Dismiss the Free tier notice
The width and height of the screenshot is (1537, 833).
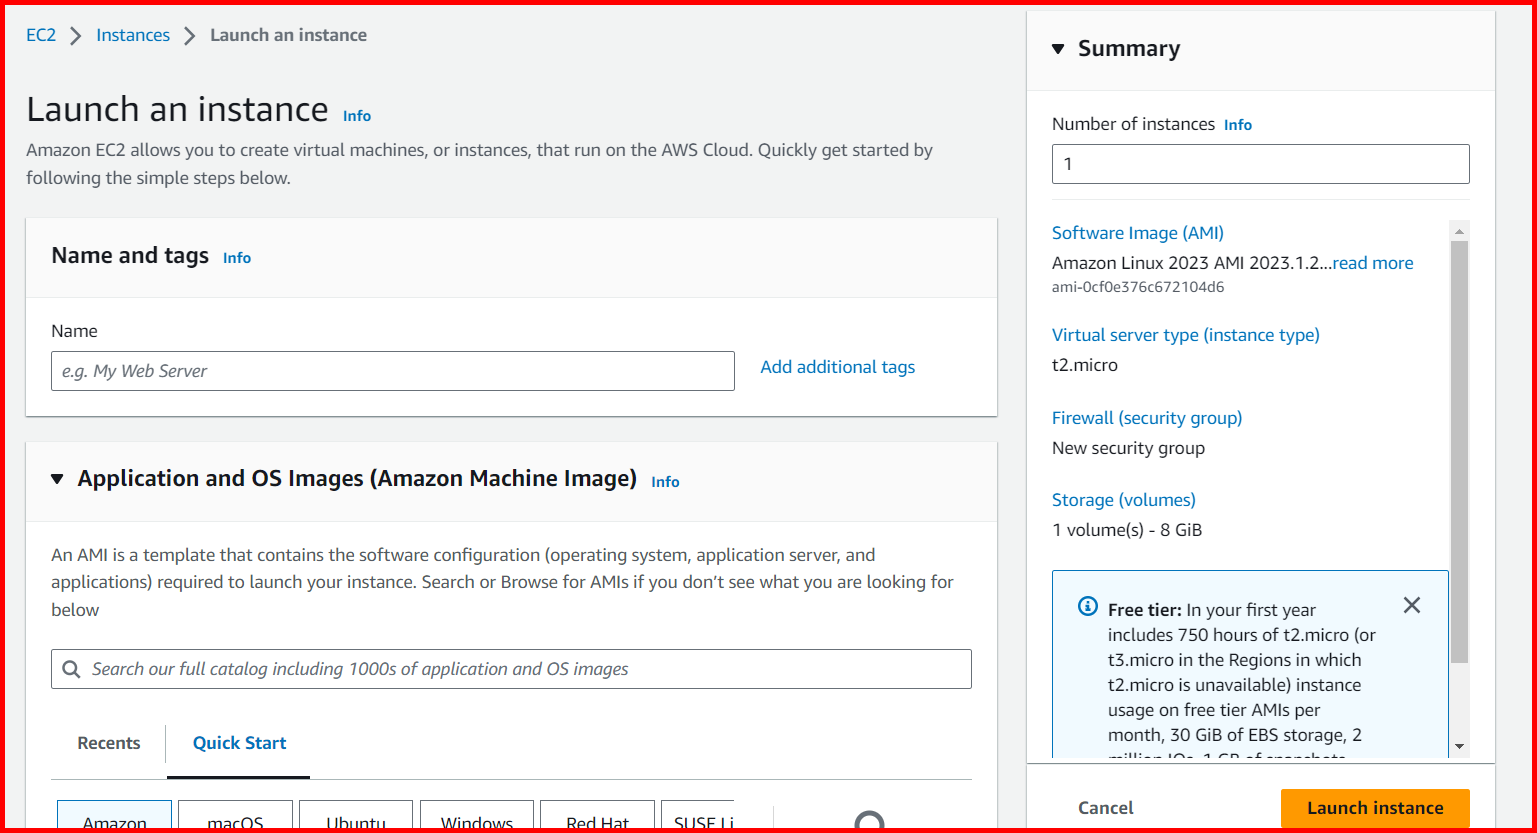pyautogui.click(x=1411, y=605)
